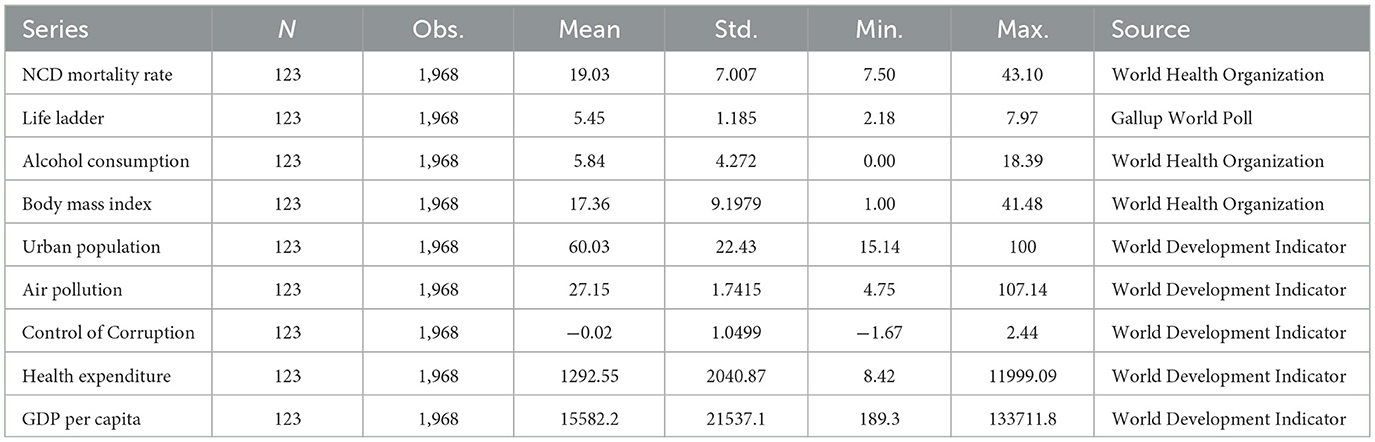Select the Source column header
Image resolution: width=1375 pixels, height=442 pixels.
click(x=1150, y=29)
